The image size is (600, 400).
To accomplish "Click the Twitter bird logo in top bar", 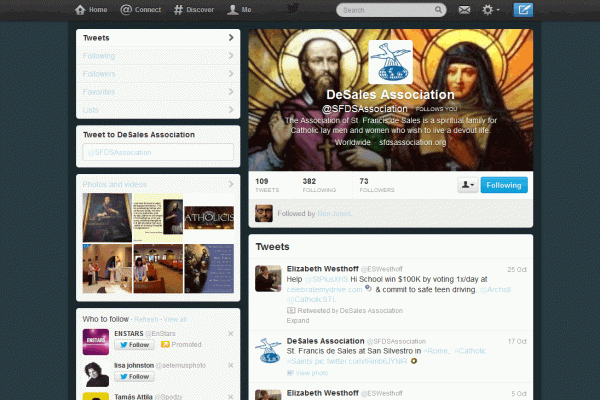I will [293, 8].
